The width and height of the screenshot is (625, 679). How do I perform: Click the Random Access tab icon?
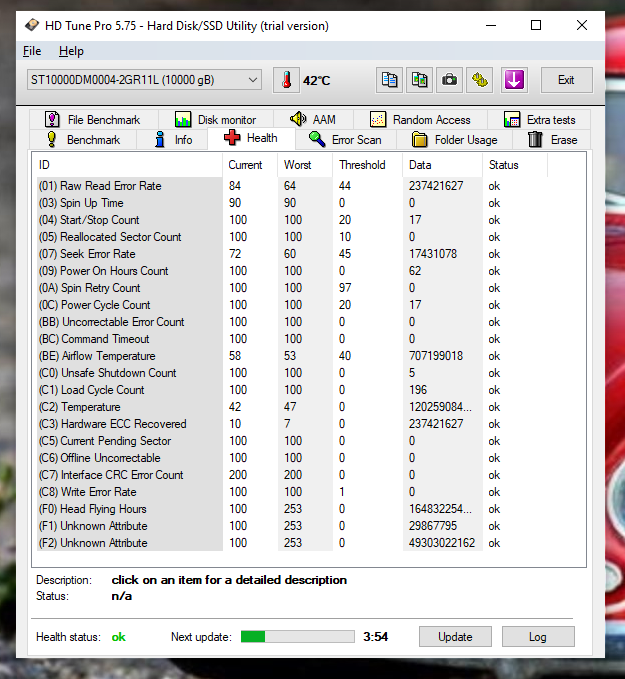(x=378, y=120)
